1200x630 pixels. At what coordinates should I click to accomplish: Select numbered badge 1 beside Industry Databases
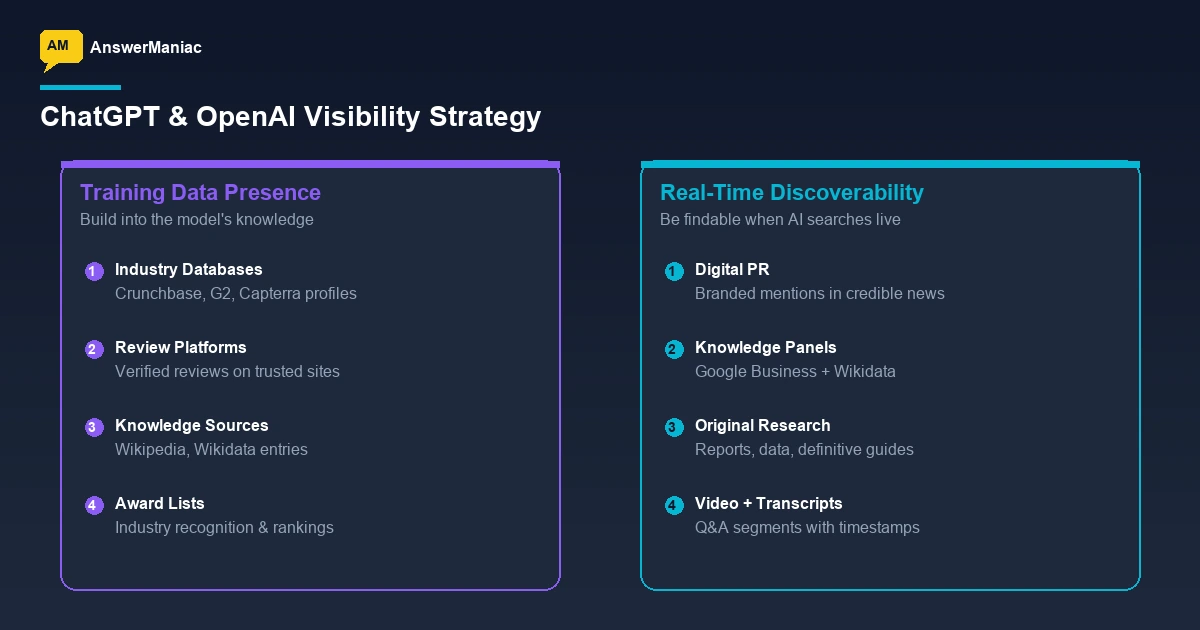pyautogui.click(x=93, y=271)
